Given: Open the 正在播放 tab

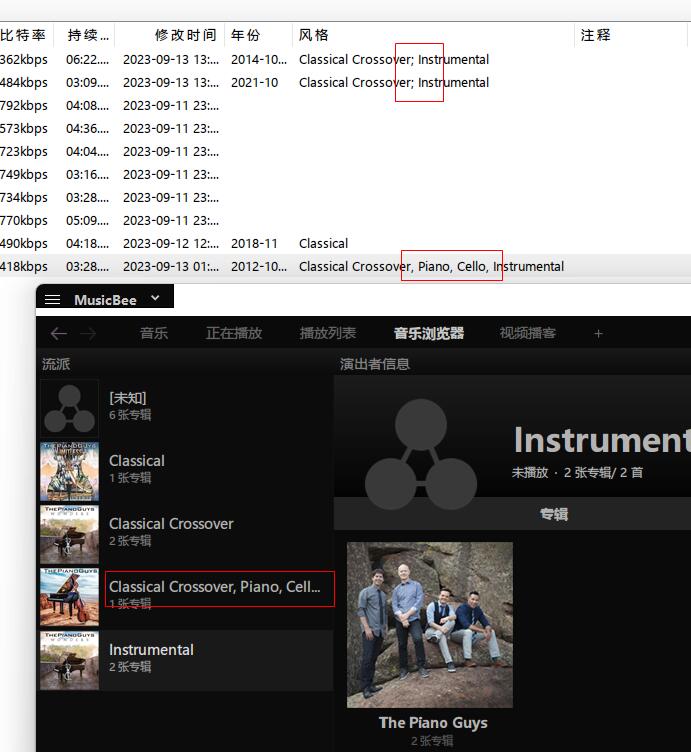Looking at the screenshot, I should (234, 334).
